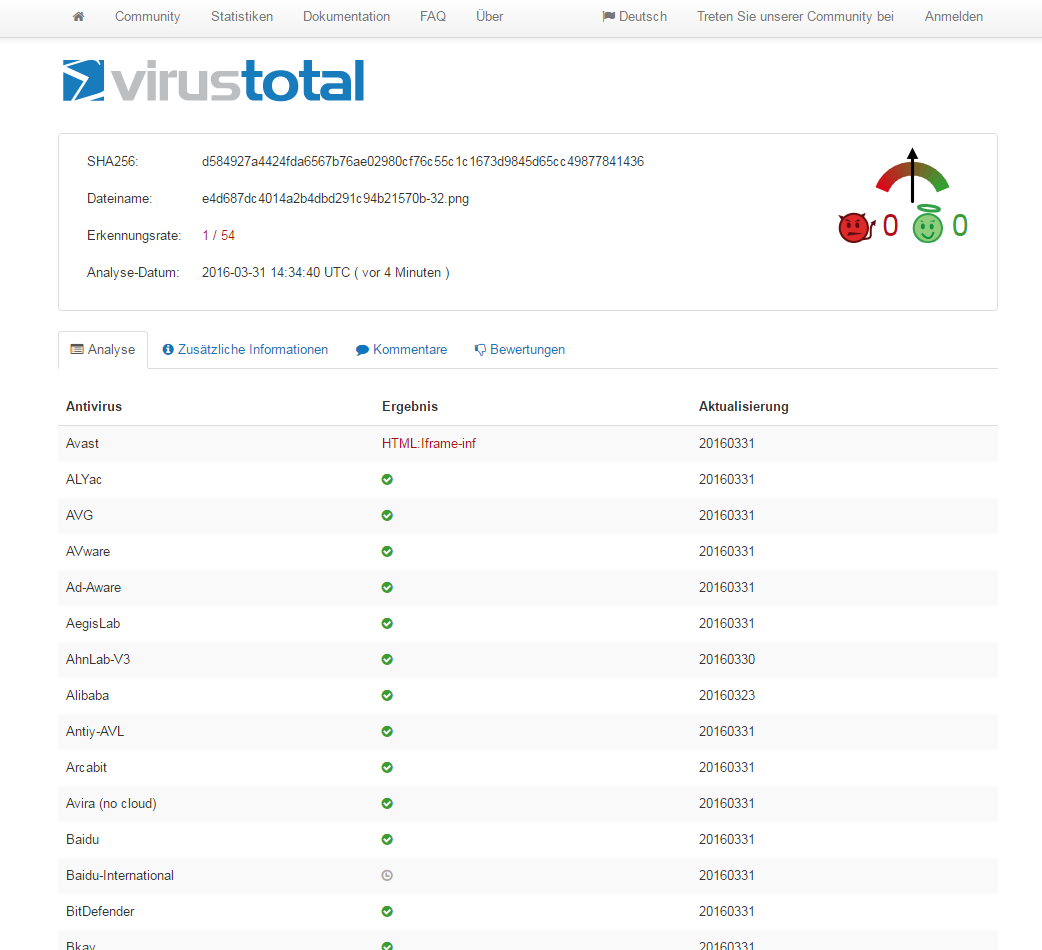This screenshot has height=950, width=1042.
Task: Switch to the Kommentare tab
Action: (401, 350)
